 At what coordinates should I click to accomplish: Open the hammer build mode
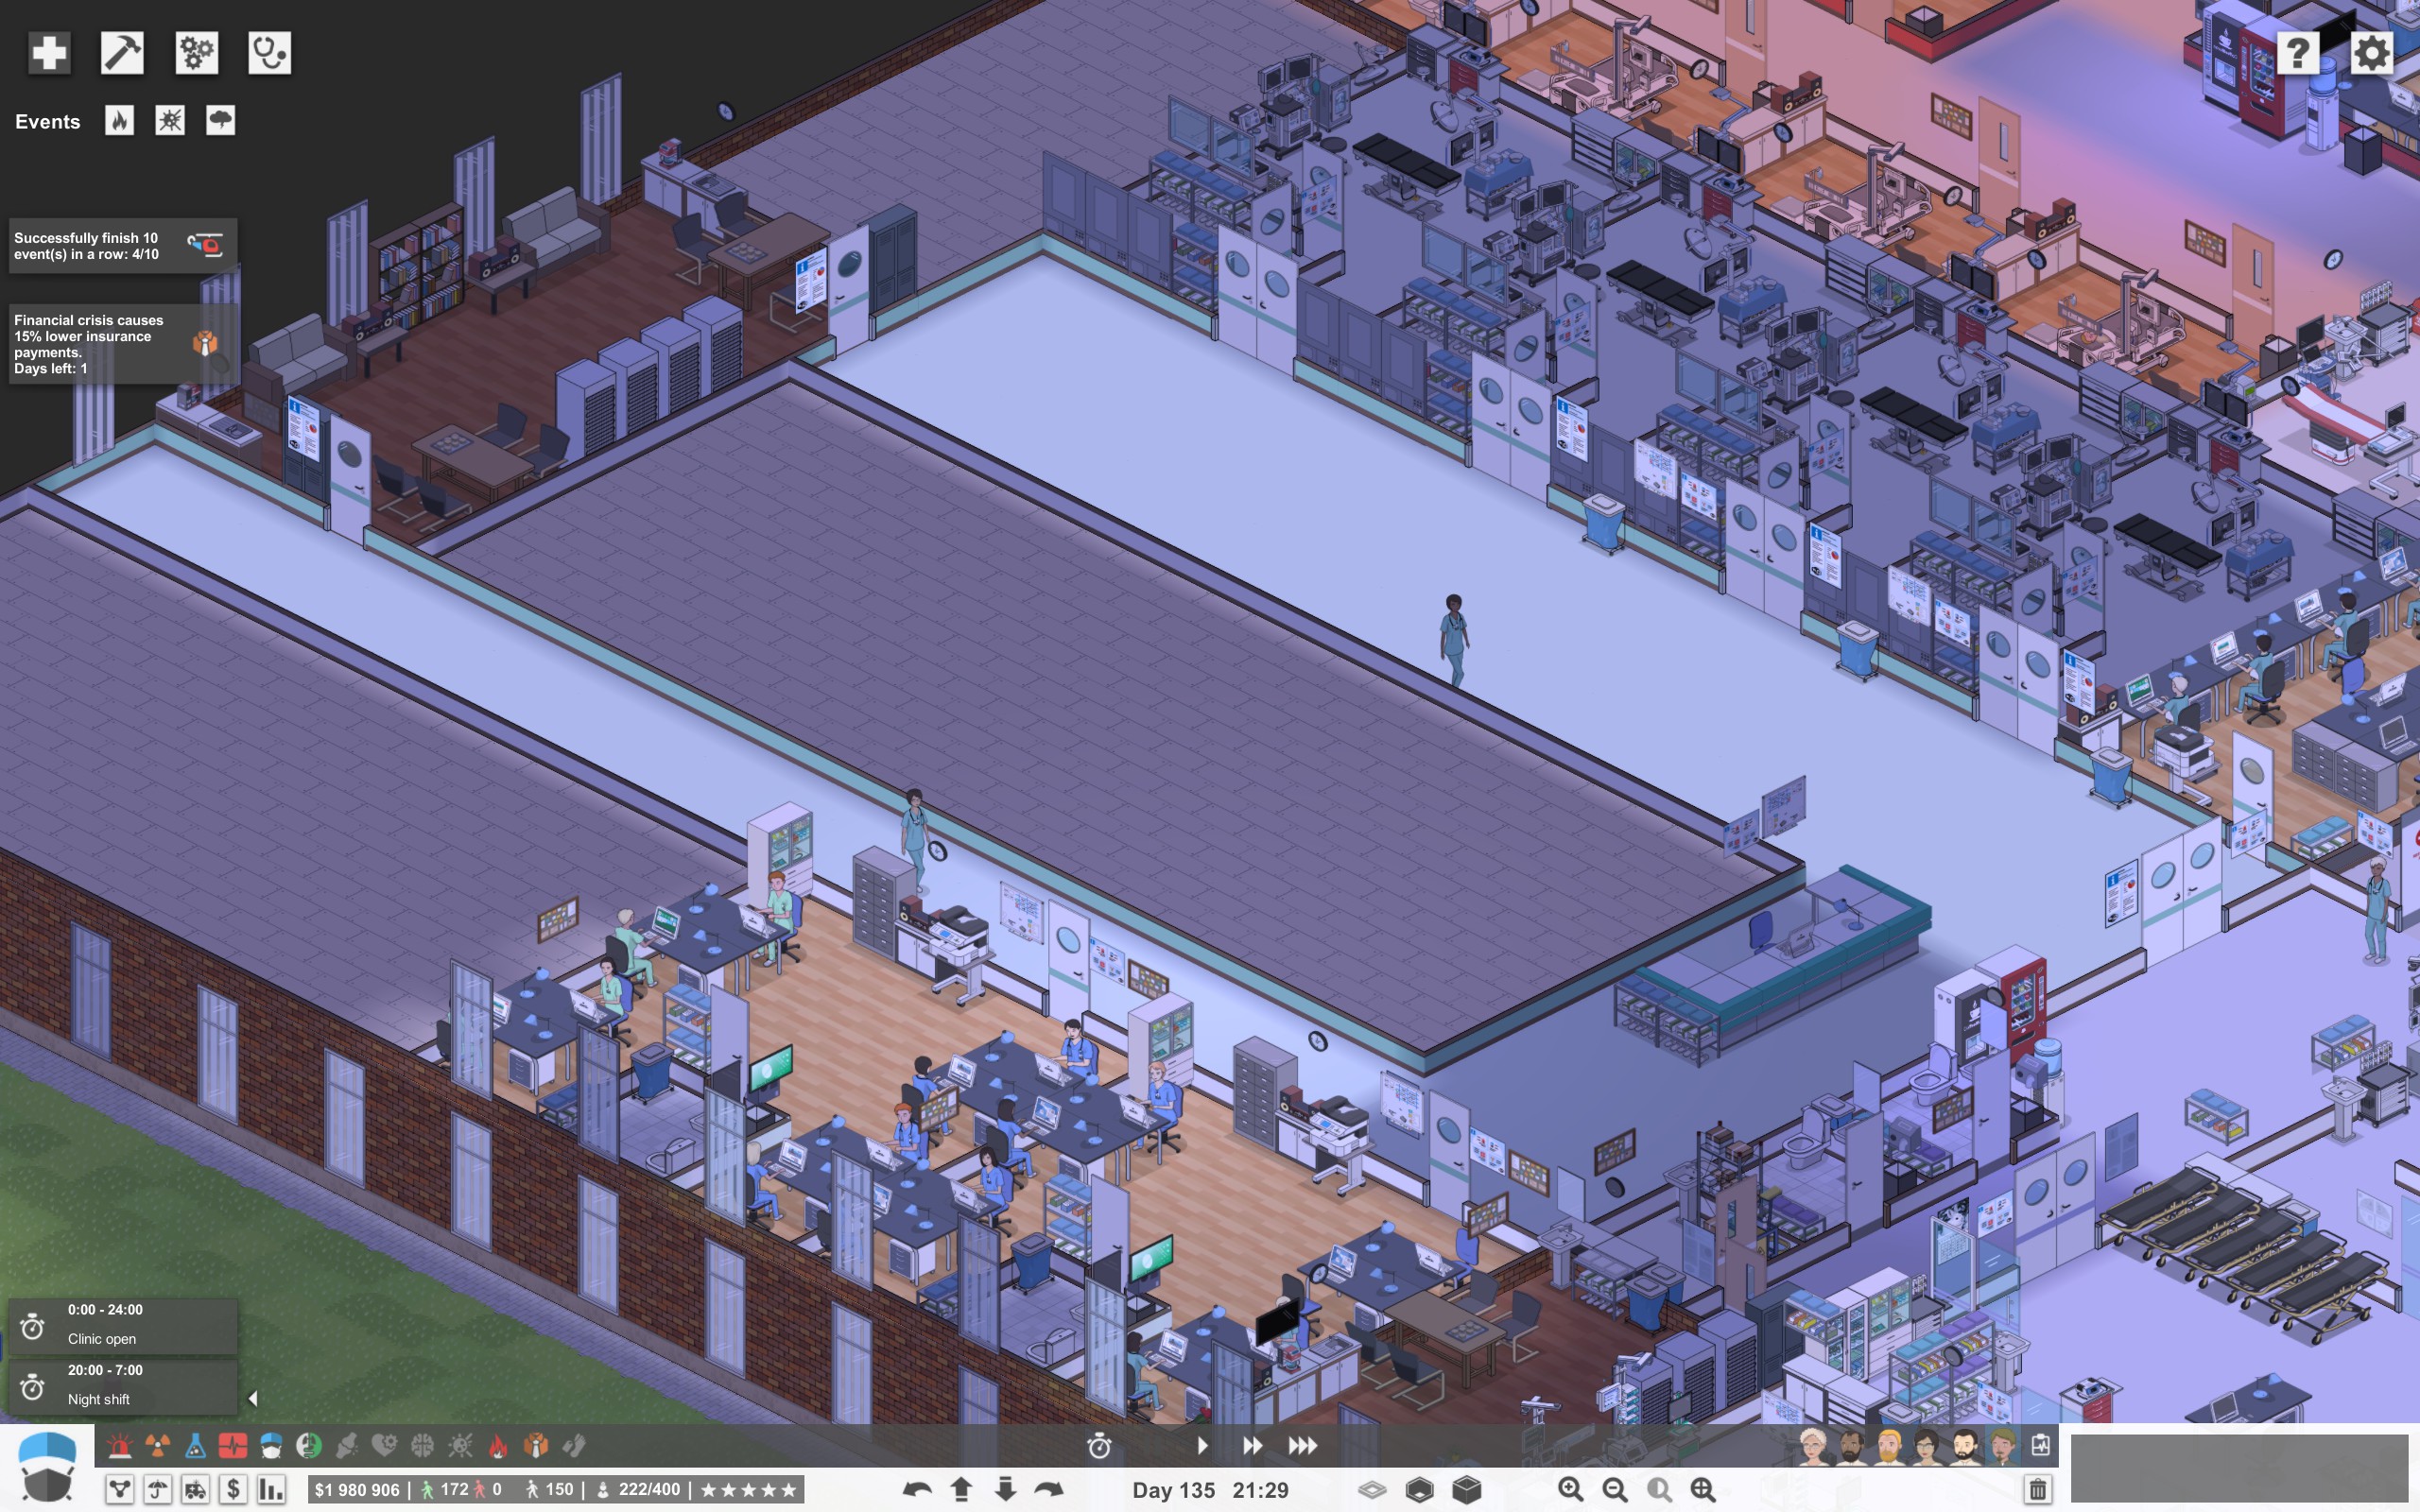[122, 53]
